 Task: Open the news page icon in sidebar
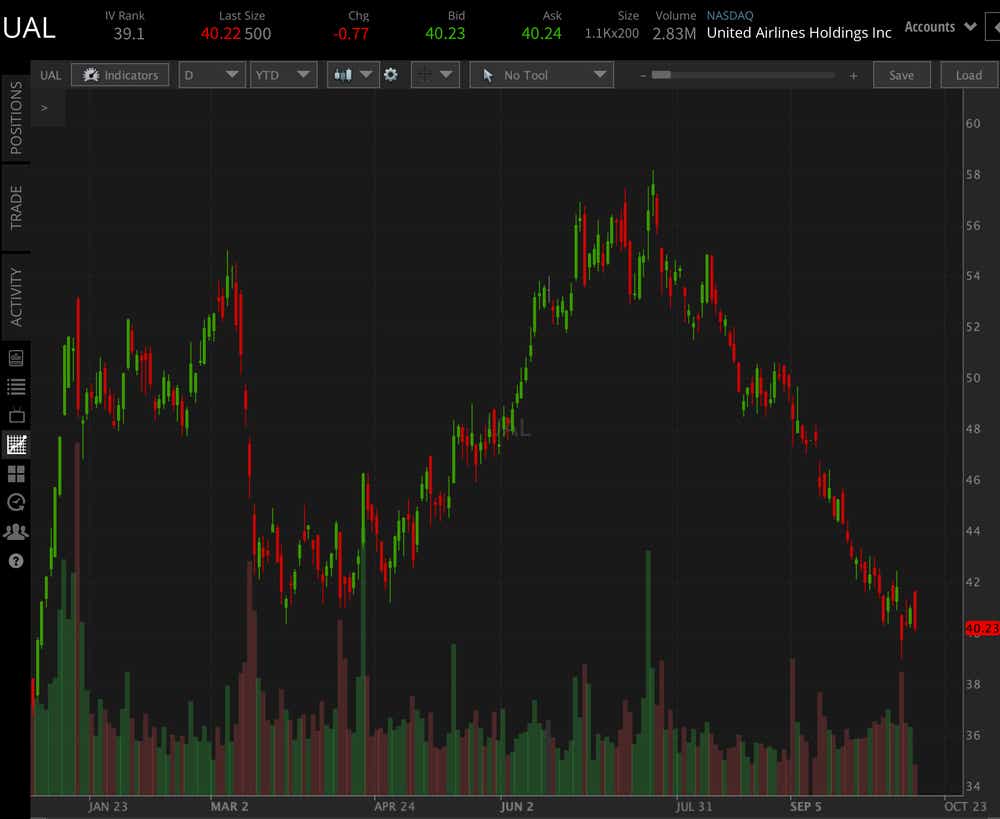coord(16,358)
